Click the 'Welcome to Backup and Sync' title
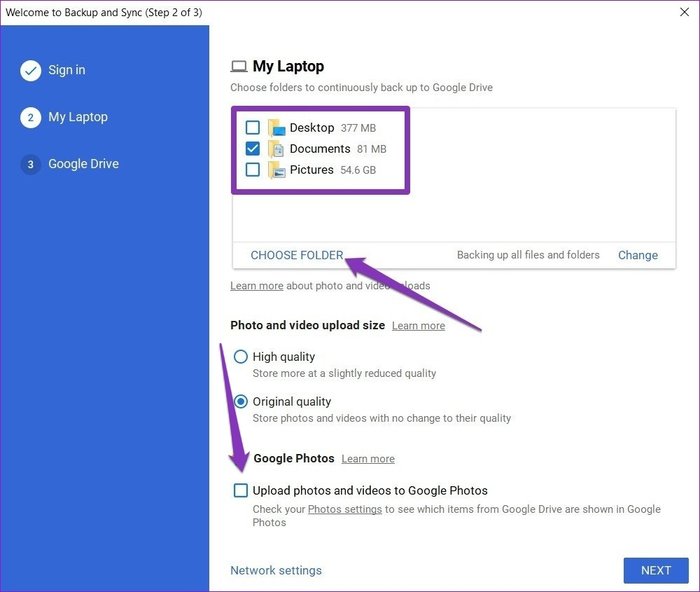 [104, 13]
